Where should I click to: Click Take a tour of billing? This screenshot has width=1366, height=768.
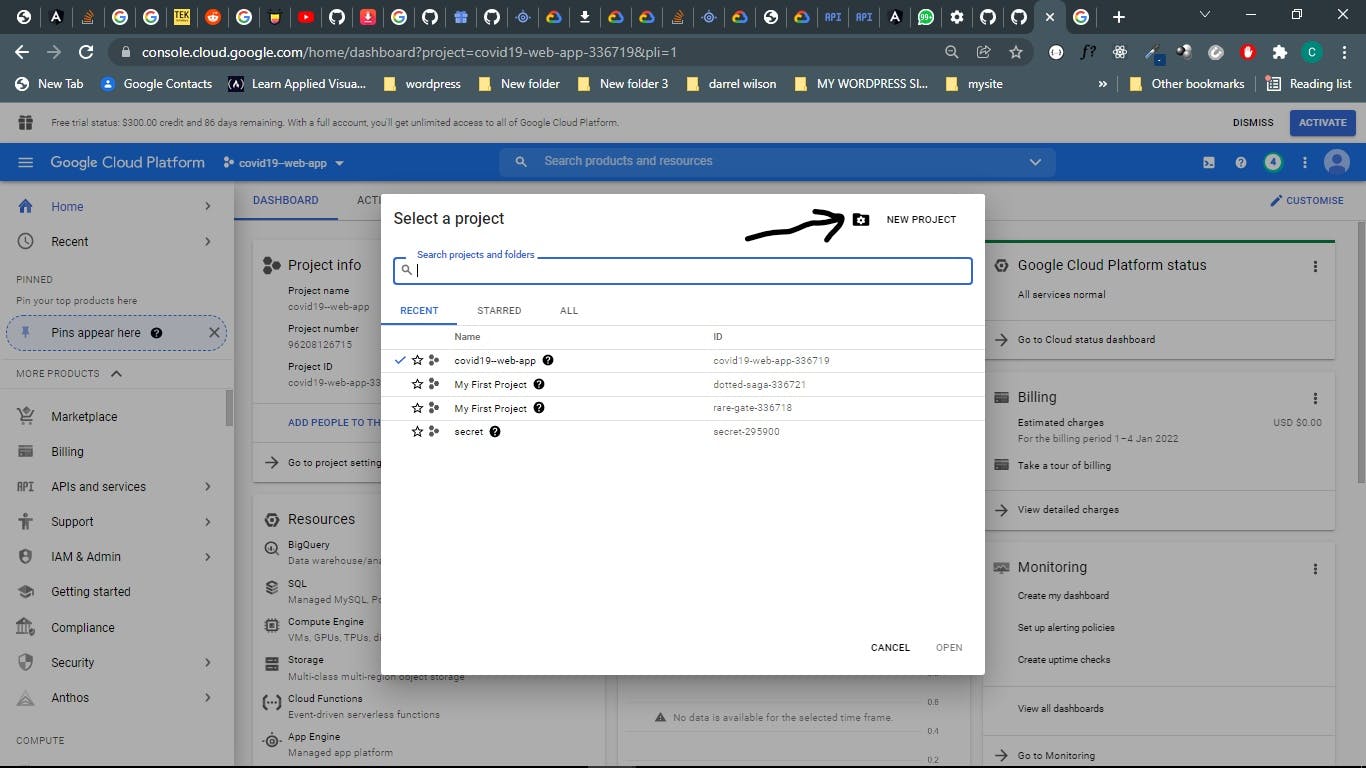(1064, 465)
